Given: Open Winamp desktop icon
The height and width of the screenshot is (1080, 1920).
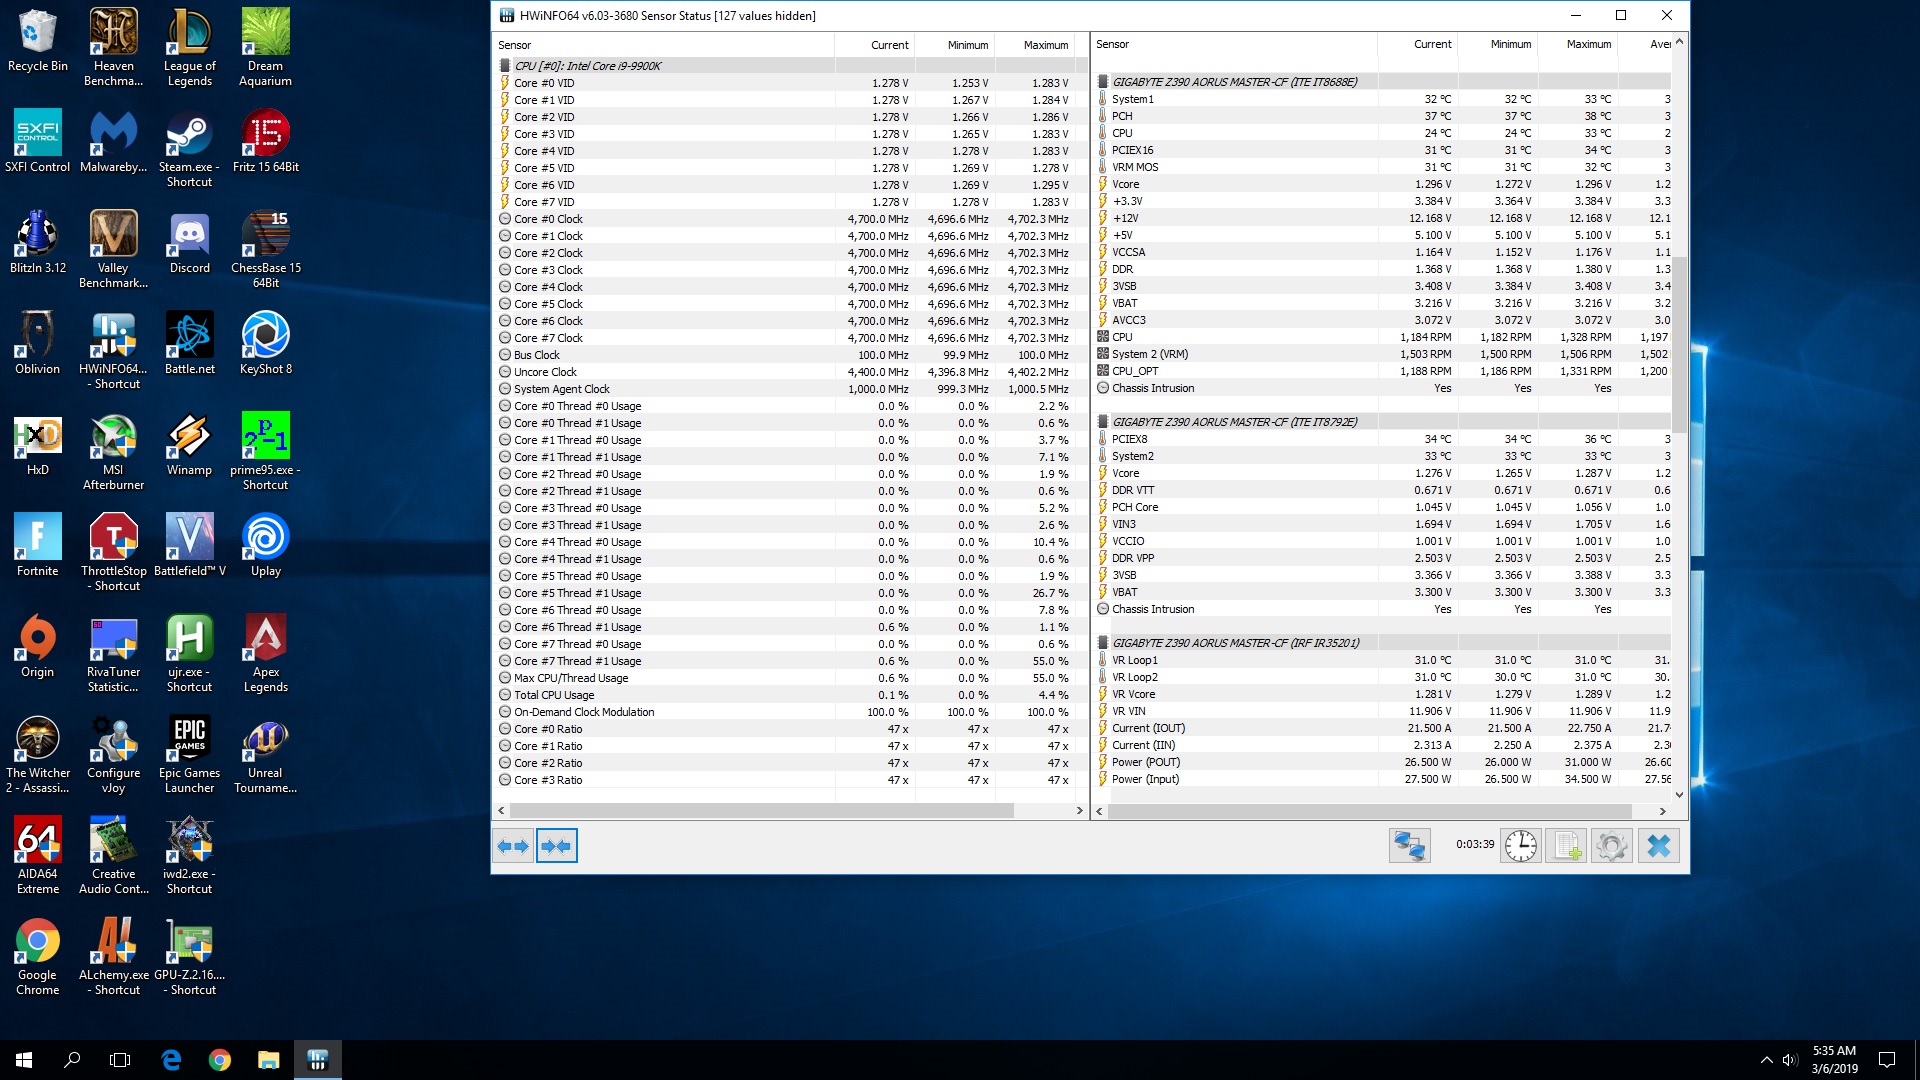Looking at the screenshot, I should pyautogui.click(x=190, y=445).
